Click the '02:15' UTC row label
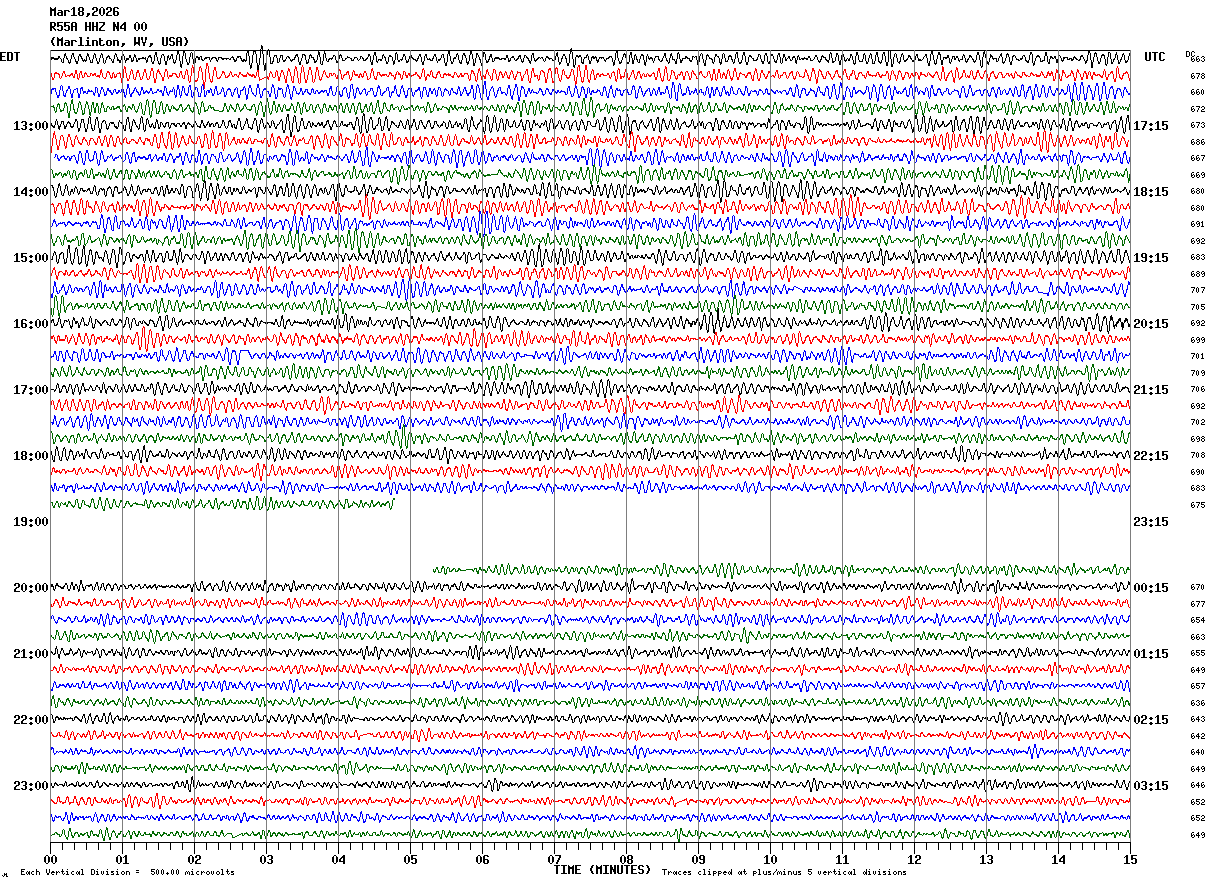This screenshot has width=1210, height=886. [1151, 720]
